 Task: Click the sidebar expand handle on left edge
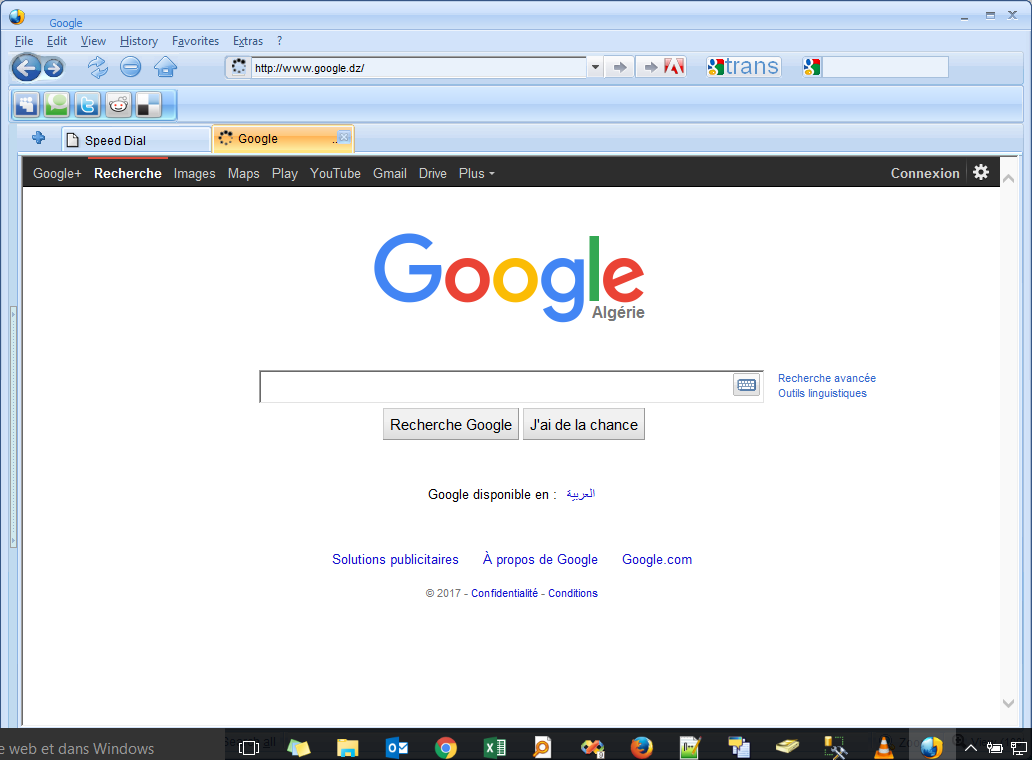13,428
